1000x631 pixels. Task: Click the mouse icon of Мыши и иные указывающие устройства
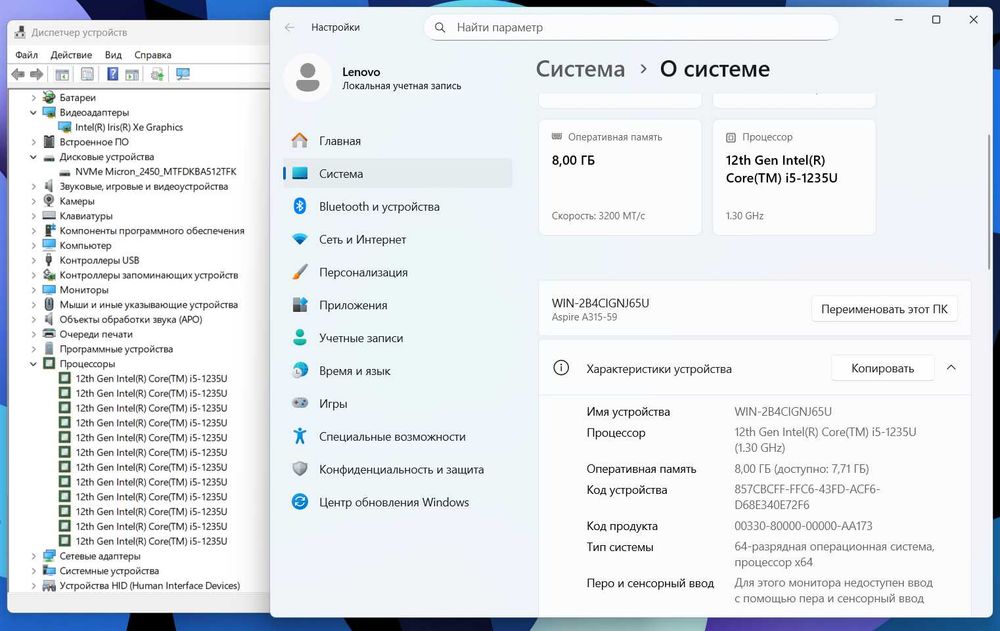tap(49, 304)
